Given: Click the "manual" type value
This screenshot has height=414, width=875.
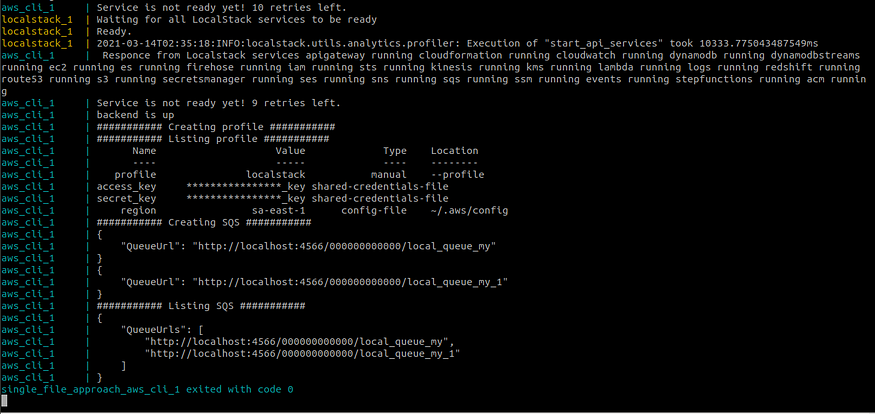Looking at the screenshot, I should click(388, 175).
